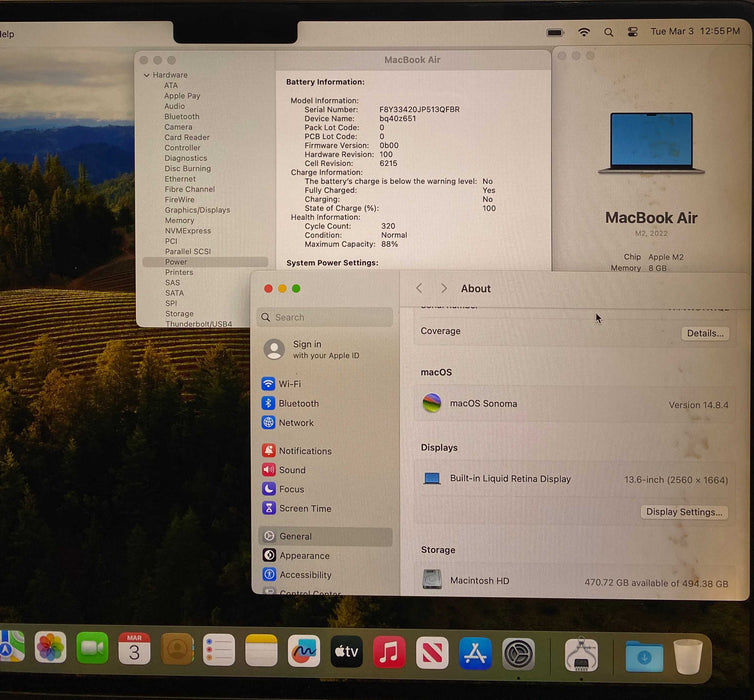This screenshot has width=754, height=700.
Task: Open Apple TV app in Dock
Action: pyautogui.click(x=347, y=651)
